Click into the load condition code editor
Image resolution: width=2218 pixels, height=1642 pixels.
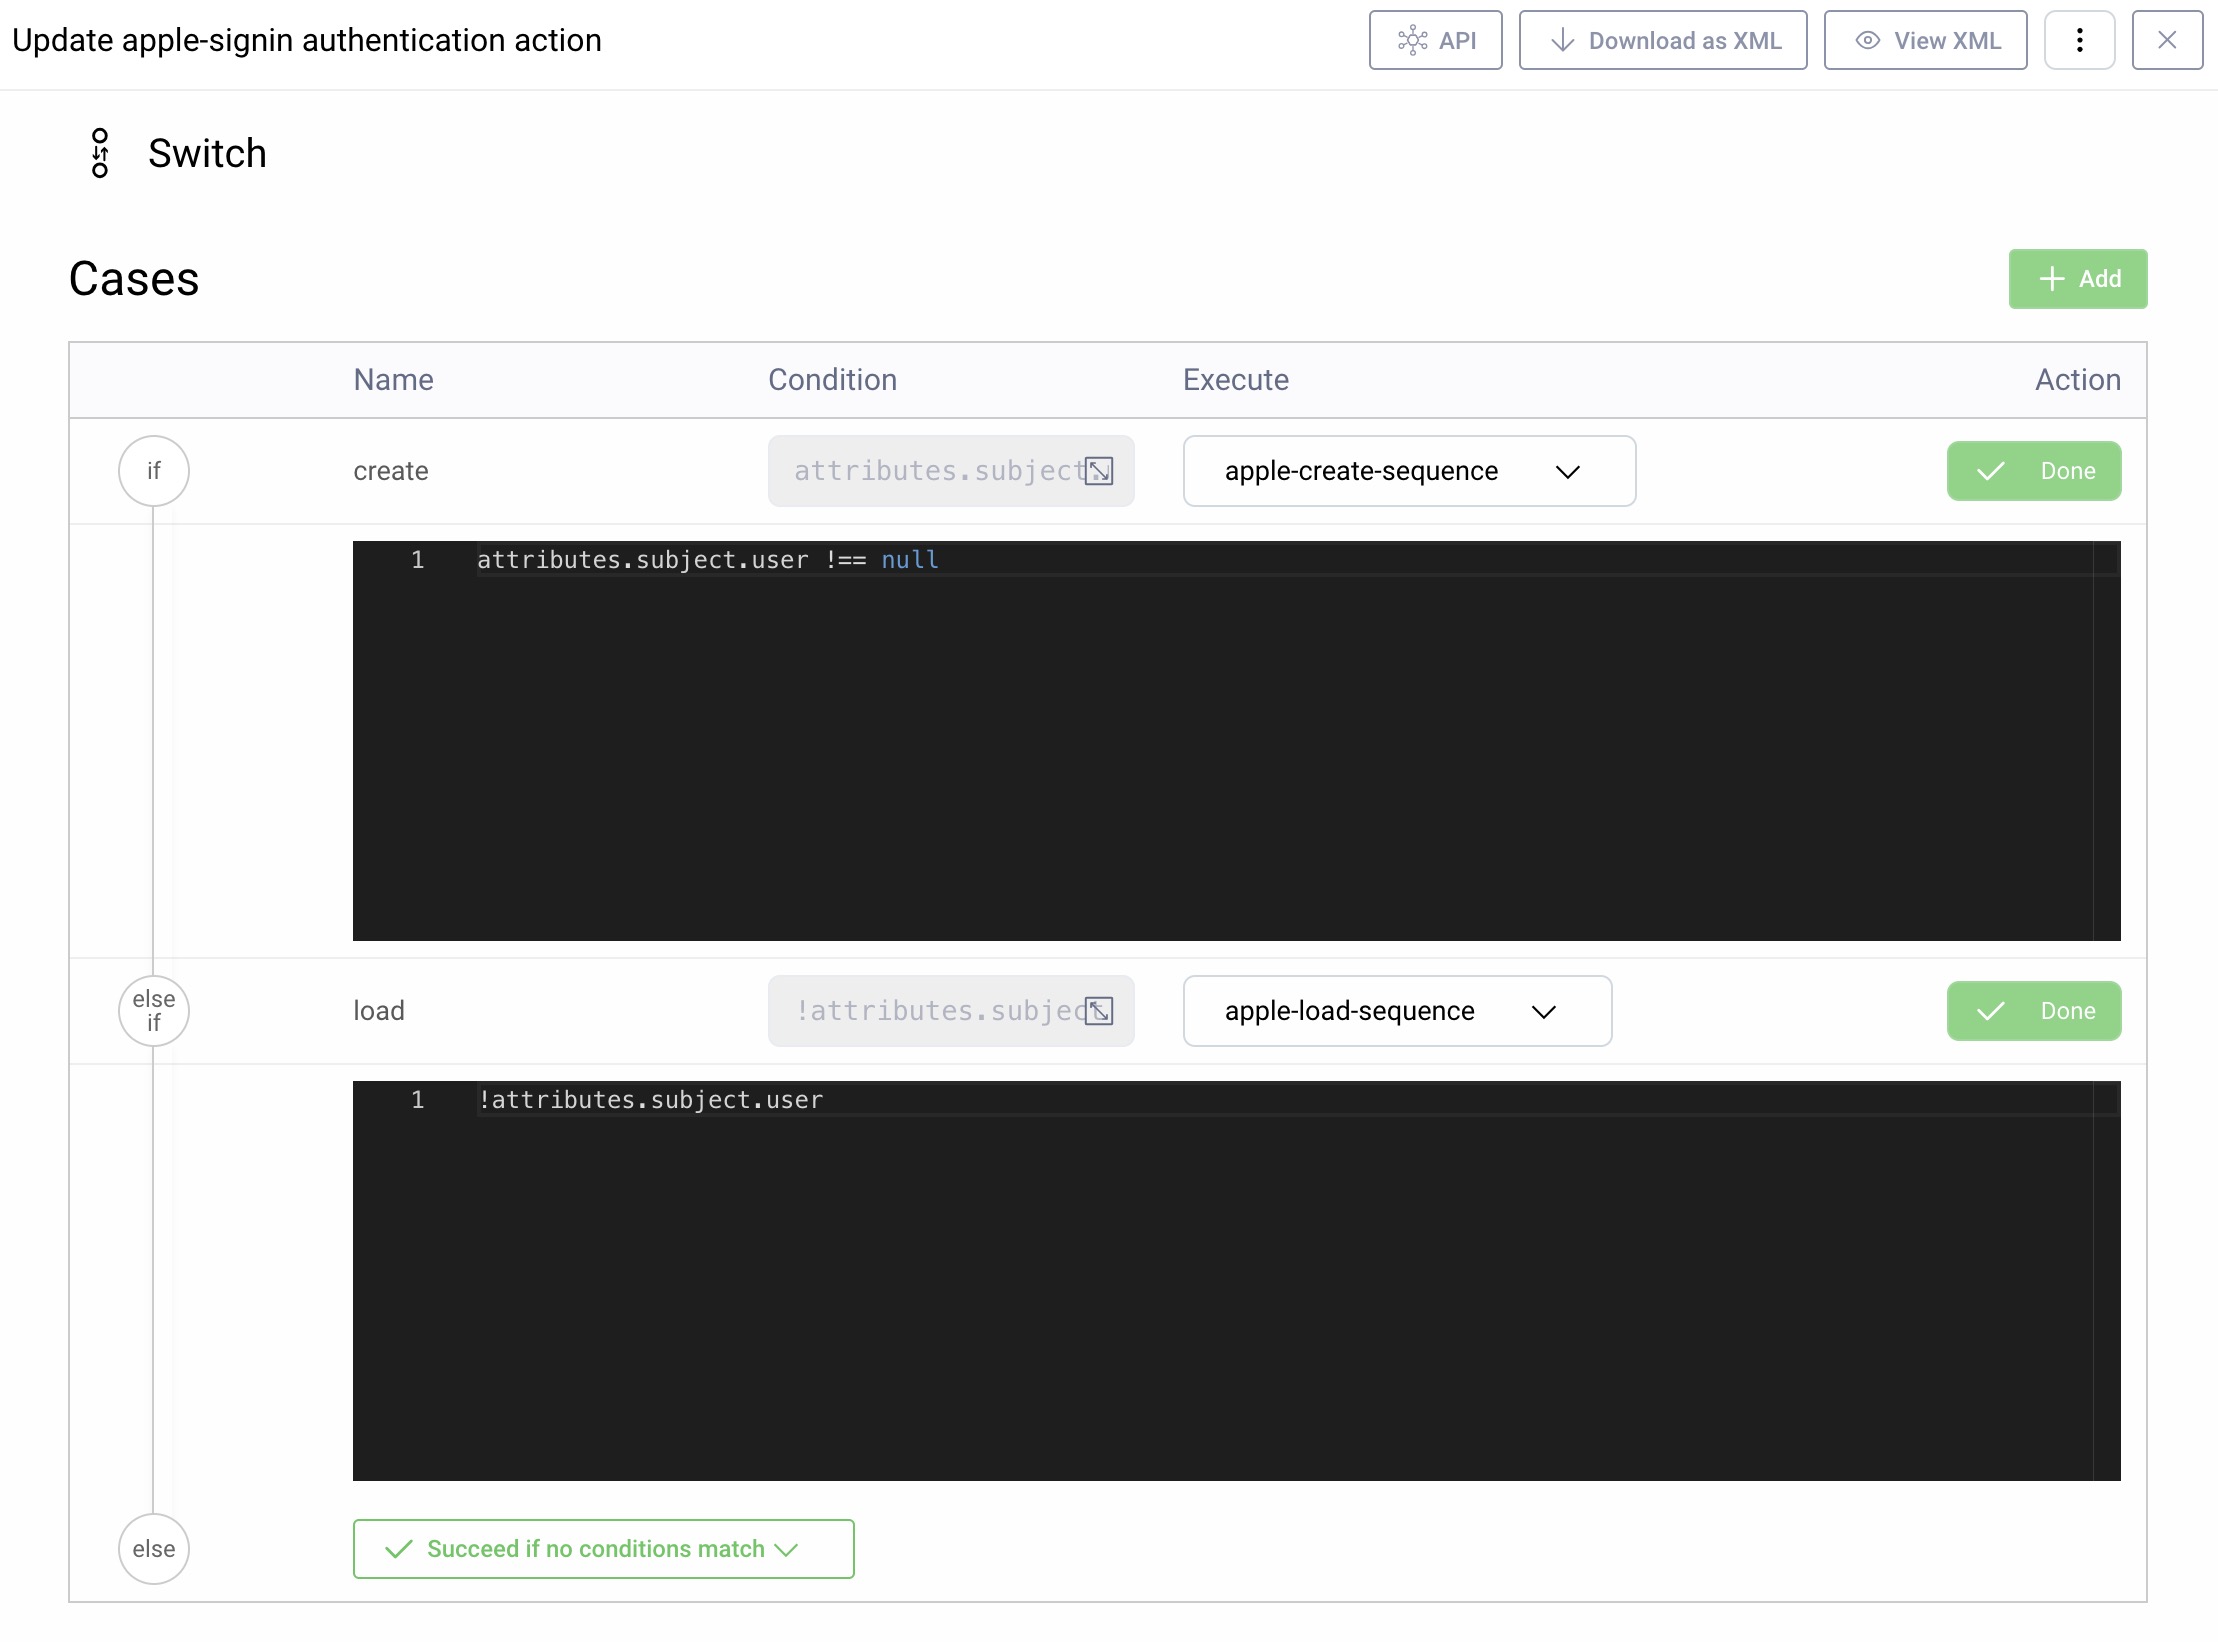(x=1235, y=1280)
